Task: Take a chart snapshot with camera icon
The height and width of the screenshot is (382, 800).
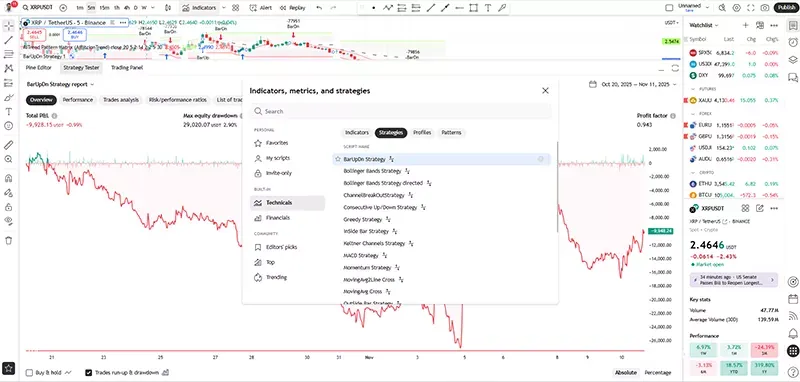Action: [764, 8]
